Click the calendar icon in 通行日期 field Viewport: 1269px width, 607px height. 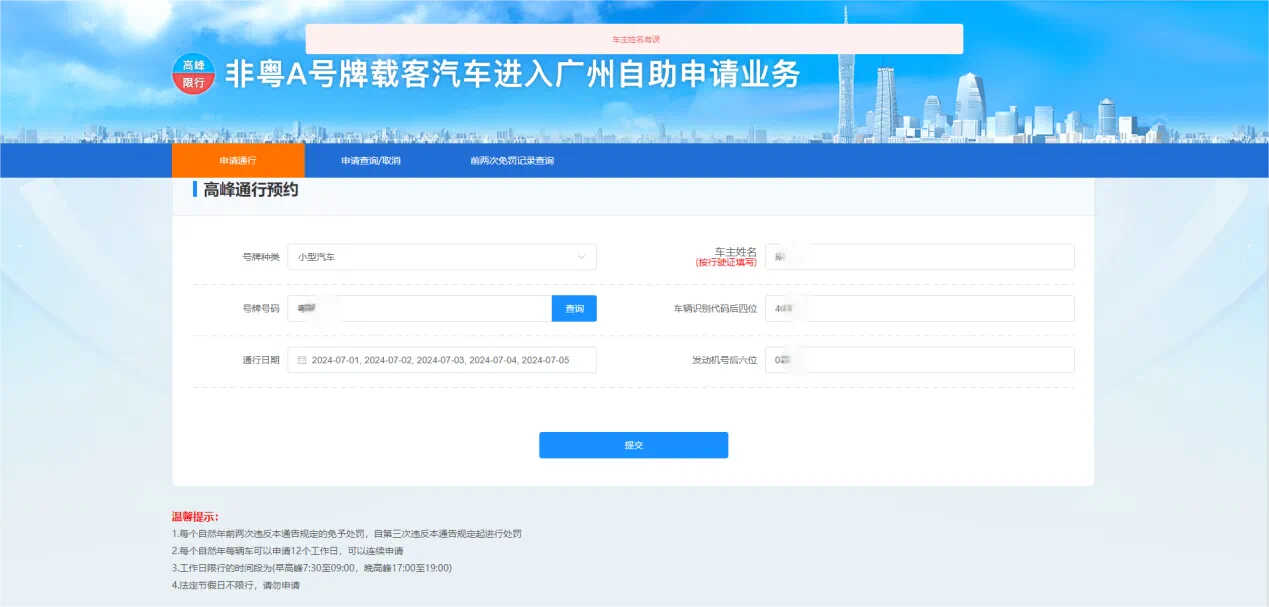(301, 360)
